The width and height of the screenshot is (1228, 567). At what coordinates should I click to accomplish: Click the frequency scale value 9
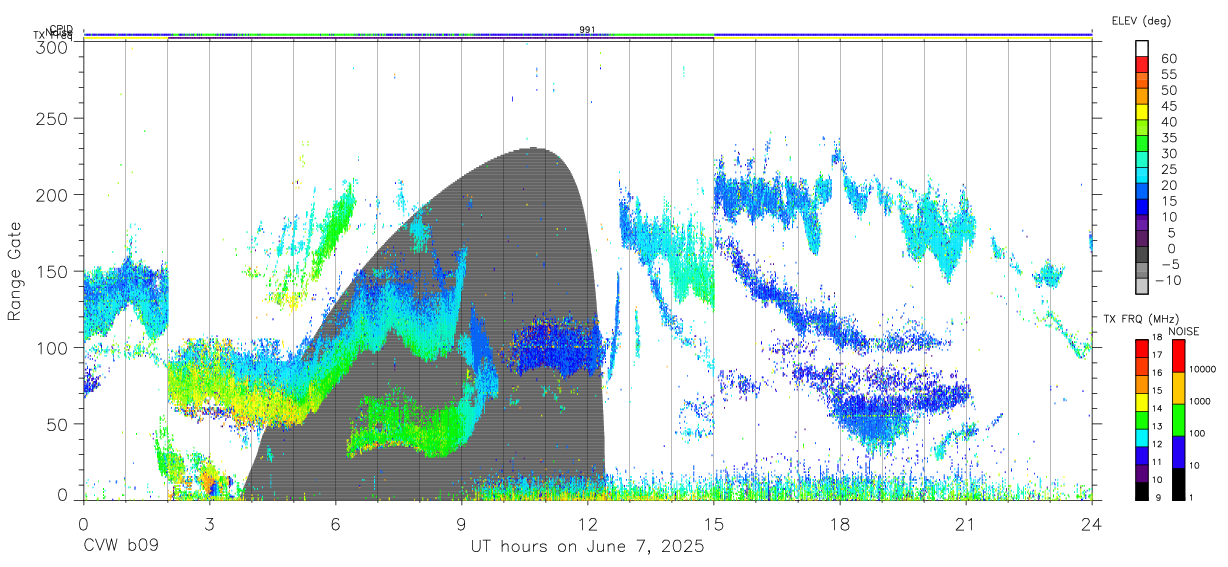(1158, 497)
